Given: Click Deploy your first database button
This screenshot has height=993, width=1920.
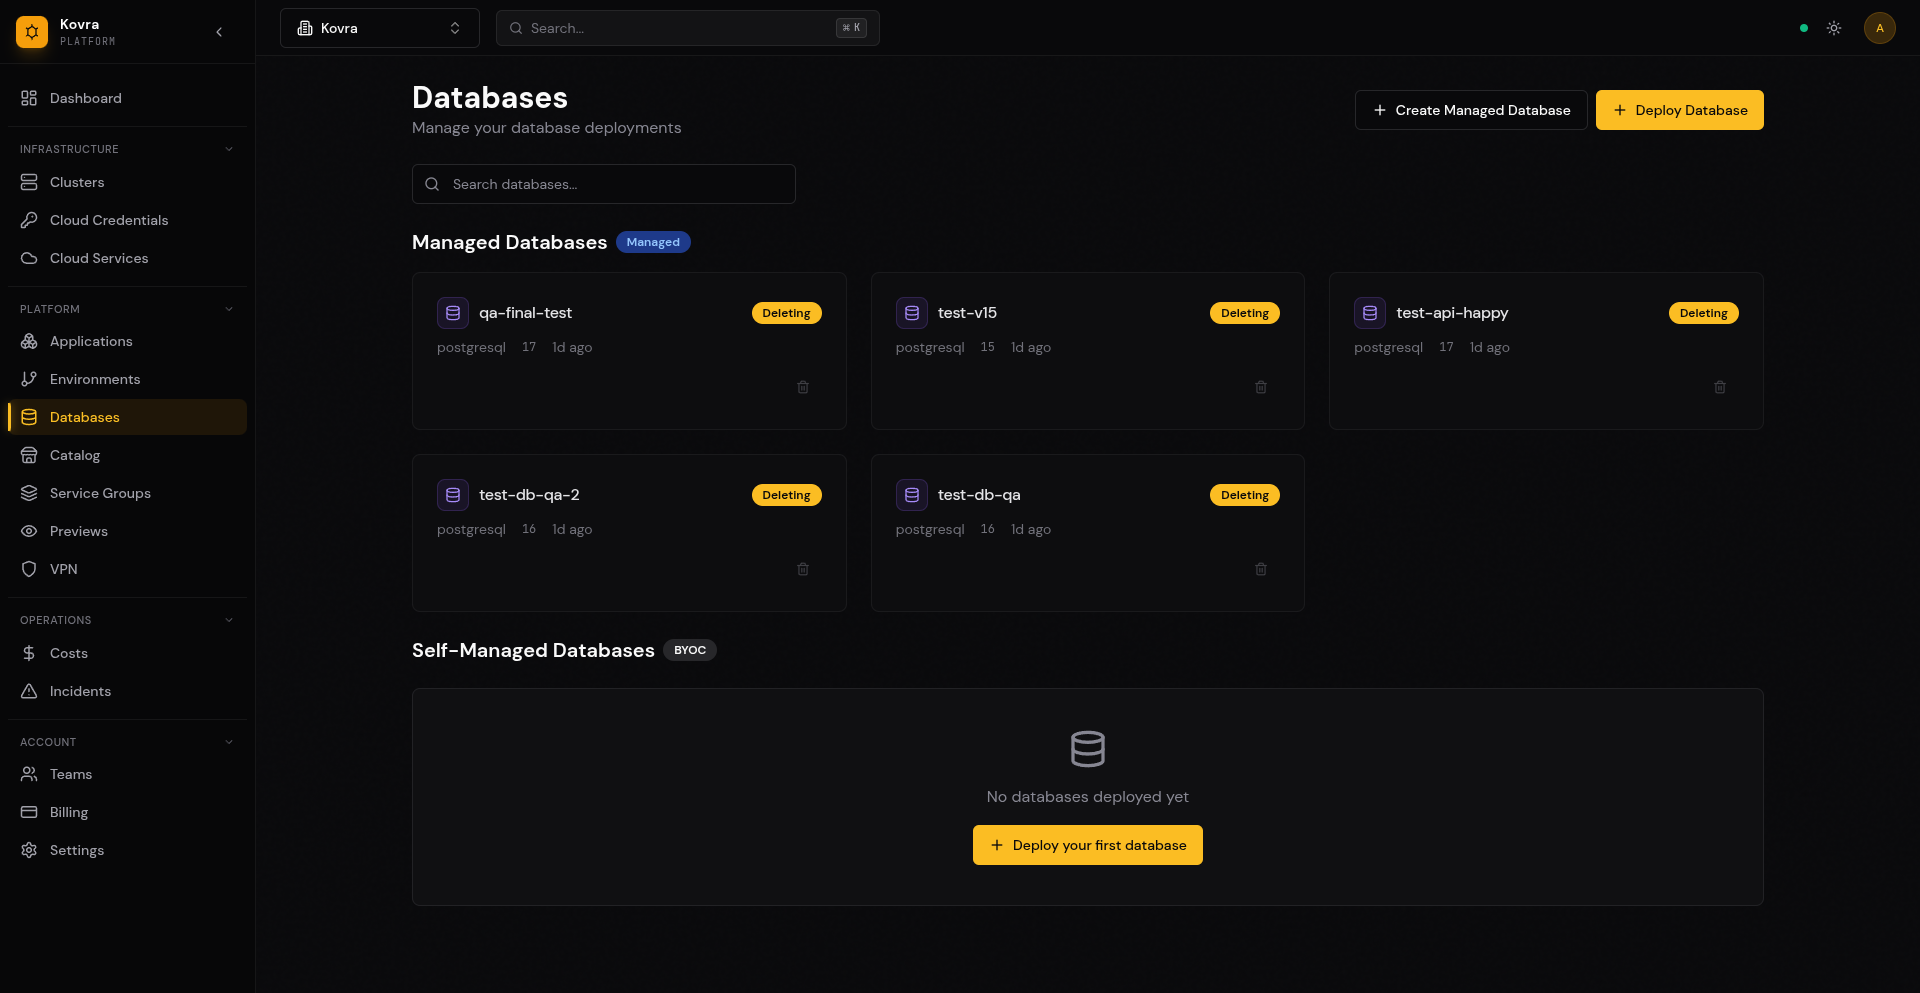Looking at the screenshot, I should tap(1088, 845).
